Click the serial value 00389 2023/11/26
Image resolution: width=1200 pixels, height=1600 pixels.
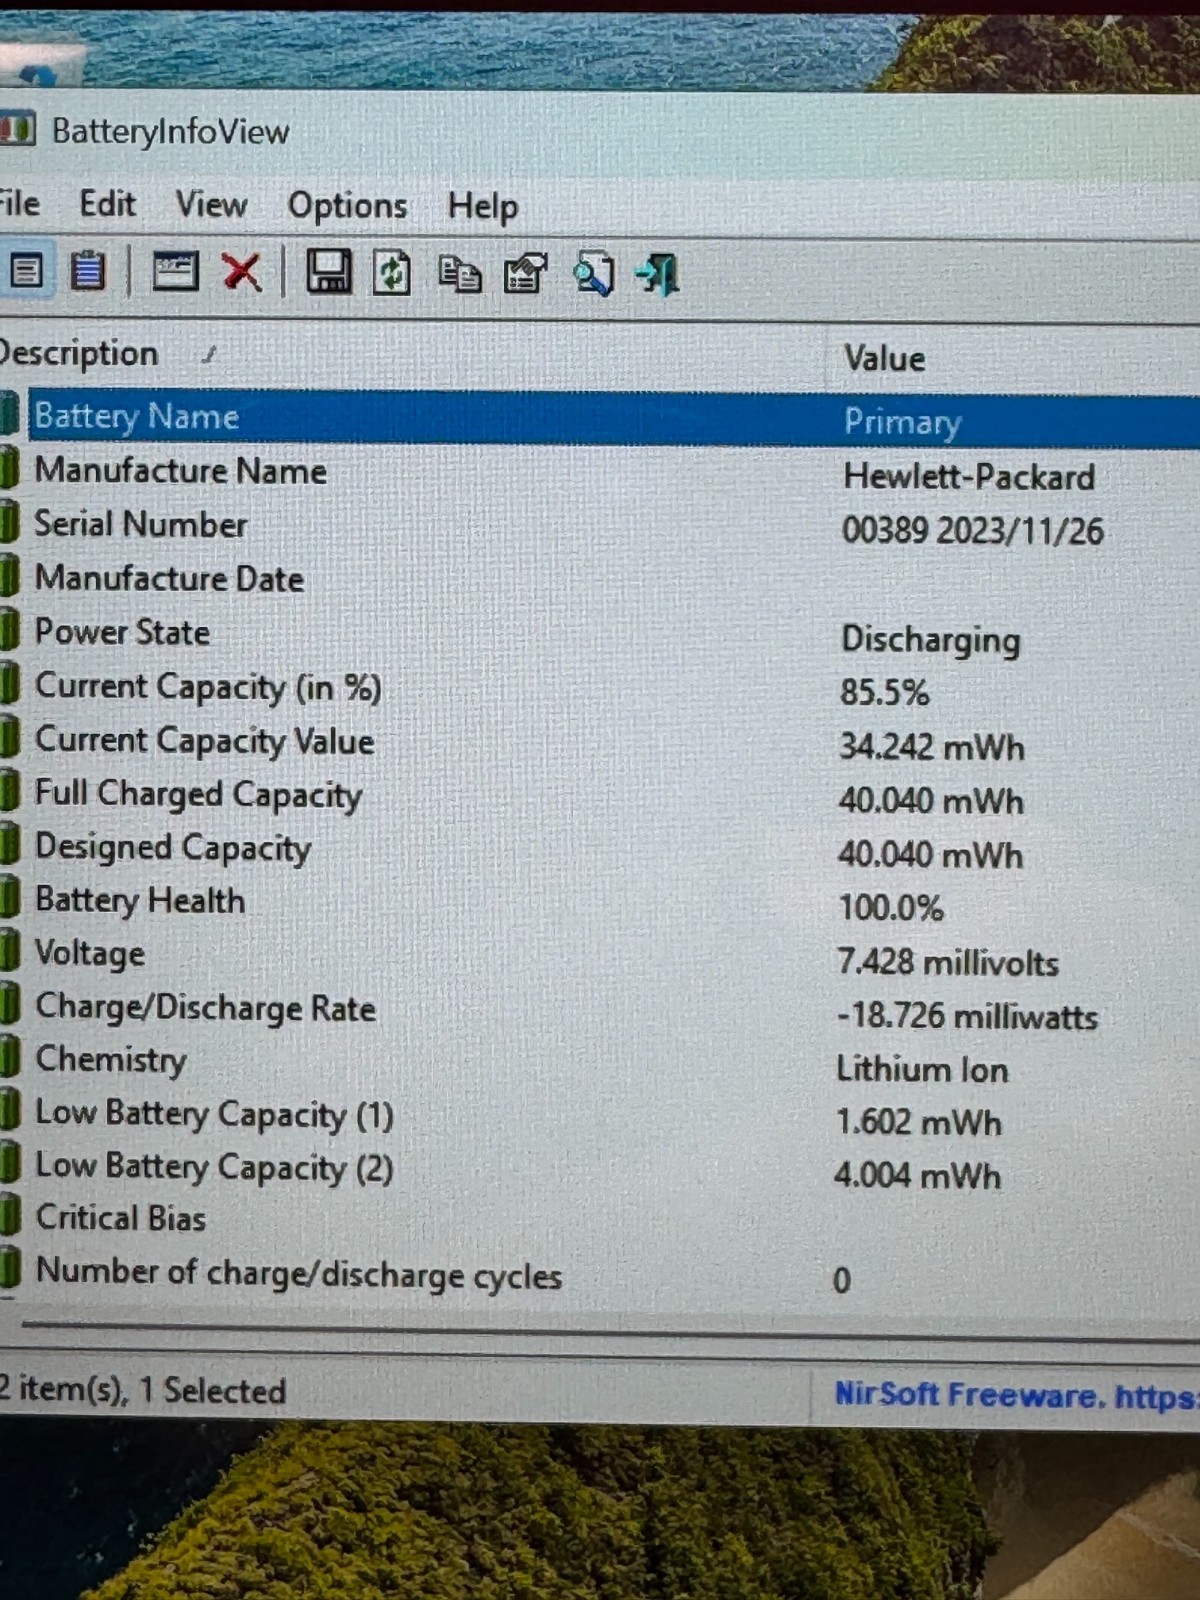[x=972, y=530]
